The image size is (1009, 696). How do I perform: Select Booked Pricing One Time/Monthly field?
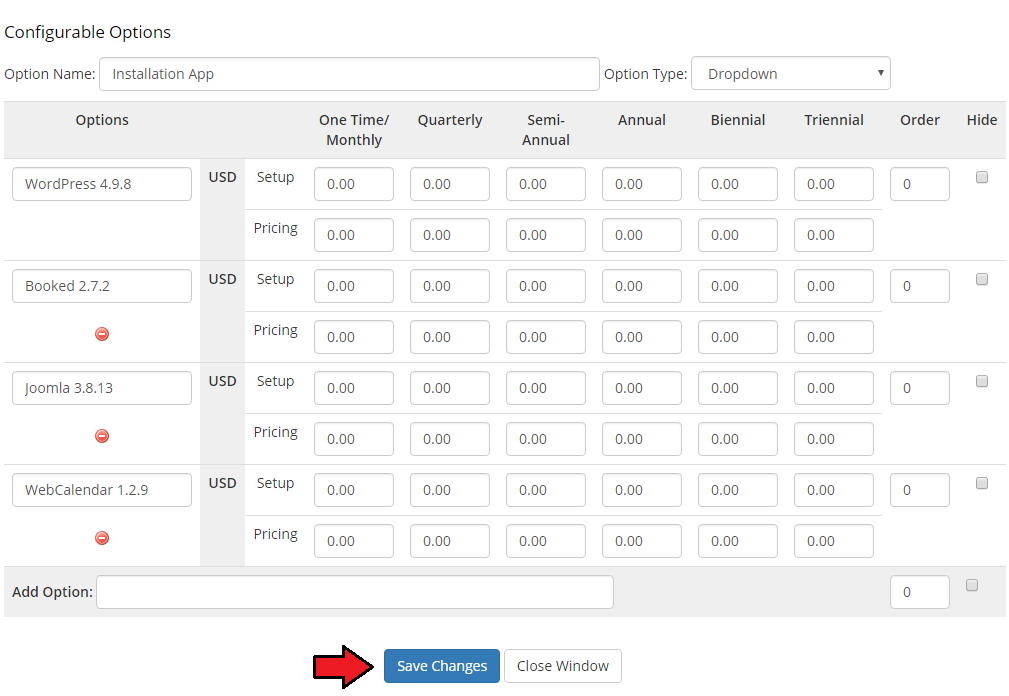(354, 337)
